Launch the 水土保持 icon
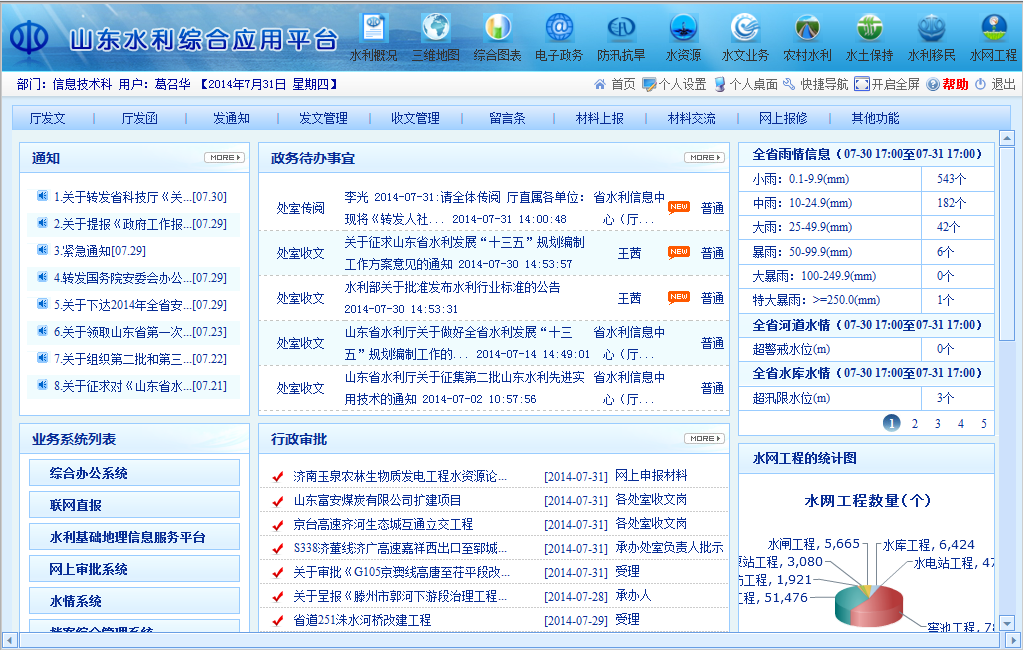 (869, 29)
